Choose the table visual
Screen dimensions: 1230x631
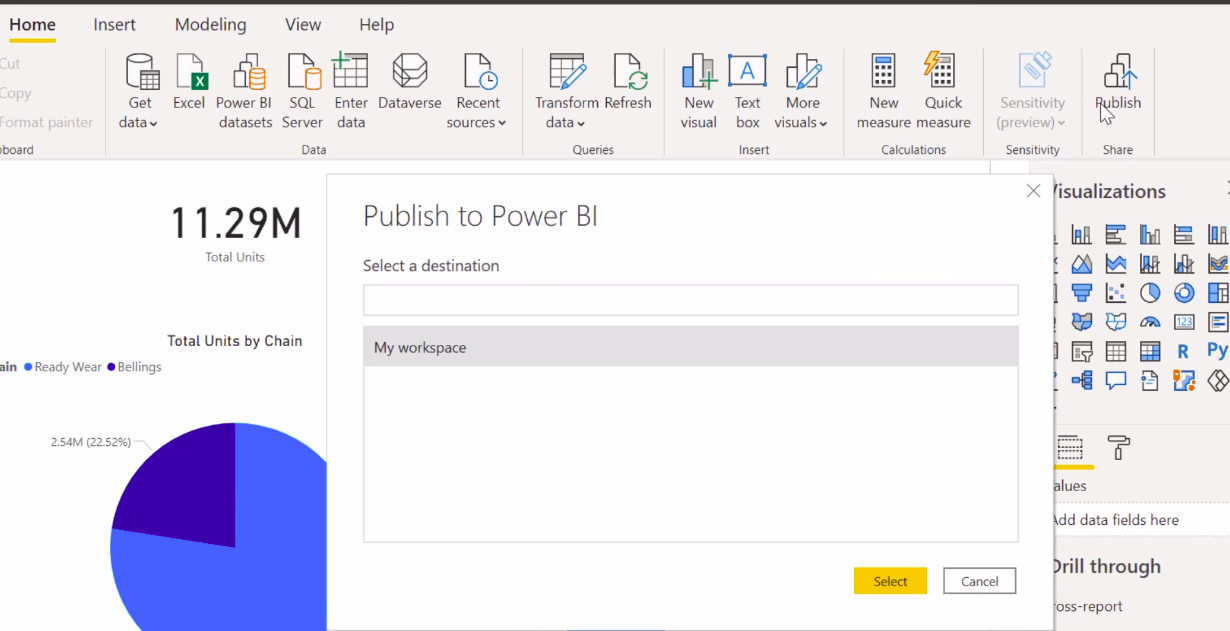[x=1116, y=351]
